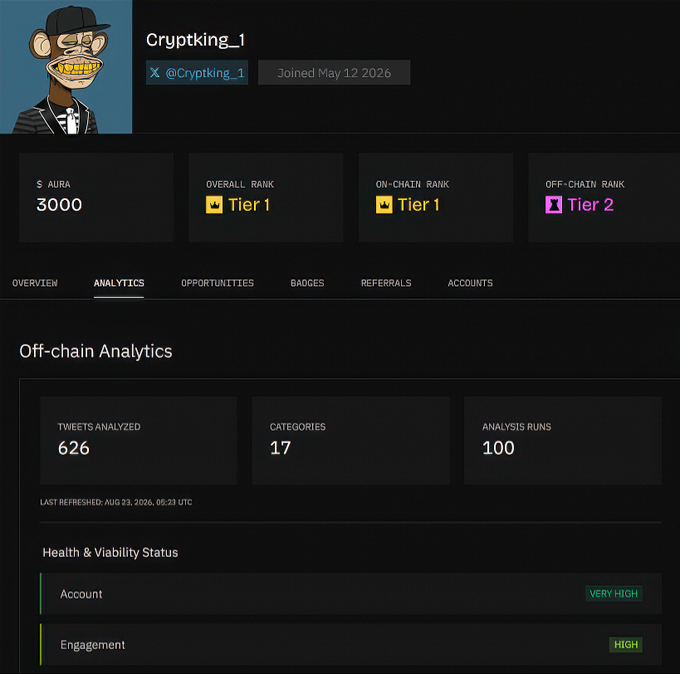Click the ape profile avatar image

[x=66, y=67]
